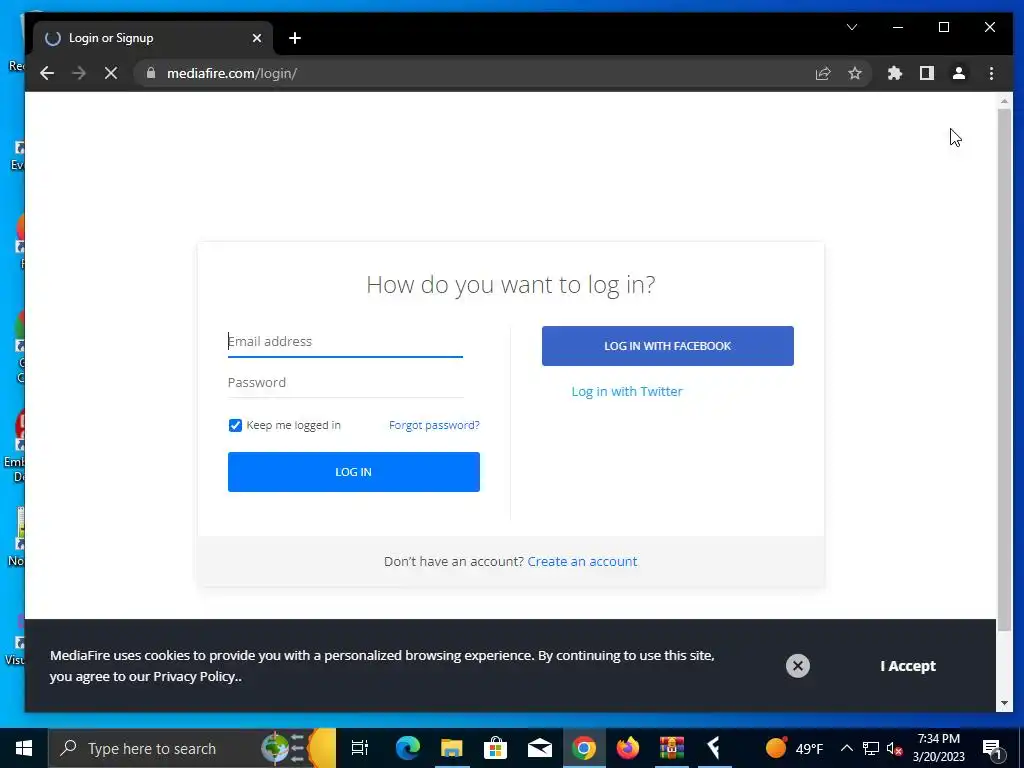The width and height of the screenshot is (1024, 768).
Task: Open WinRAR from the taskbar
Action: tap(671, 748)
